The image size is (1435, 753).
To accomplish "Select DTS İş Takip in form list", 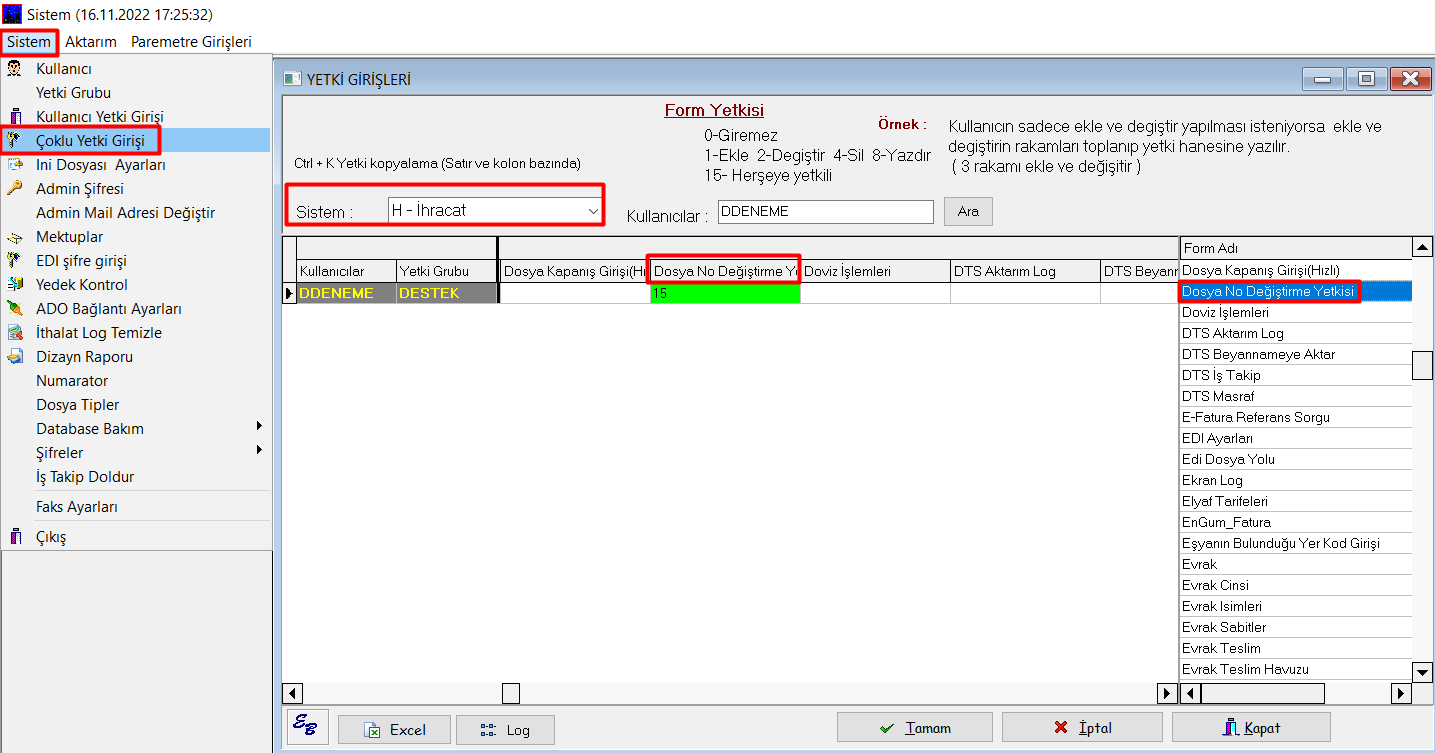I will point(1296,375).
